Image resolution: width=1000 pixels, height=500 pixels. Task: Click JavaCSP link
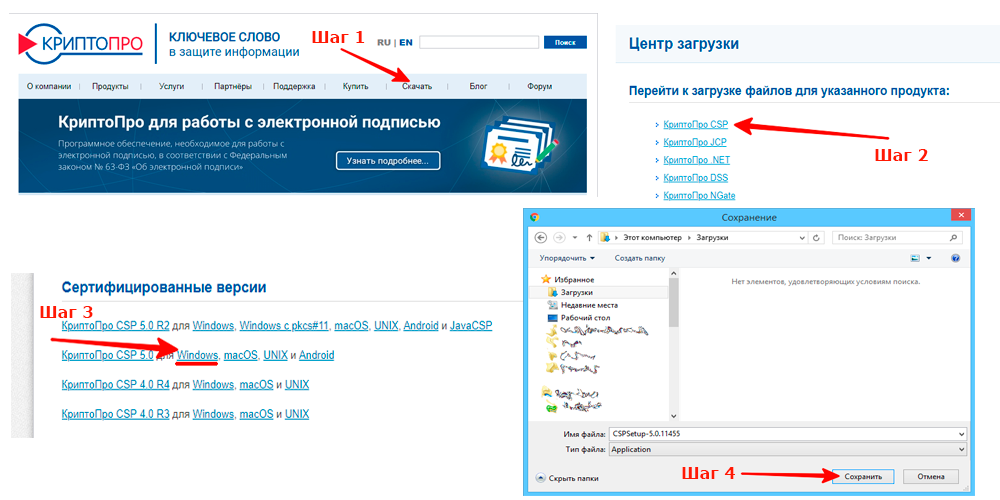471,326
